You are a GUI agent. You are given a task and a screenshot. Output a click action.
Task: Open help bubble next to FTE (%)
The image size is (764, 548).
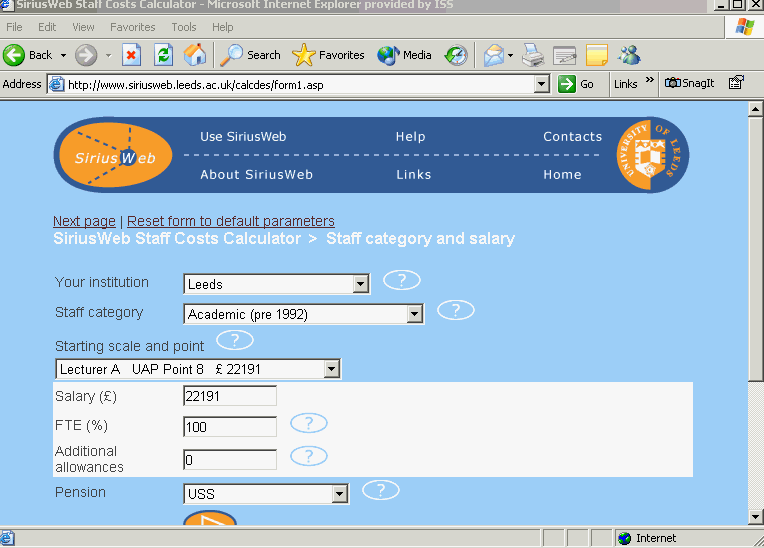pos(309,423)
